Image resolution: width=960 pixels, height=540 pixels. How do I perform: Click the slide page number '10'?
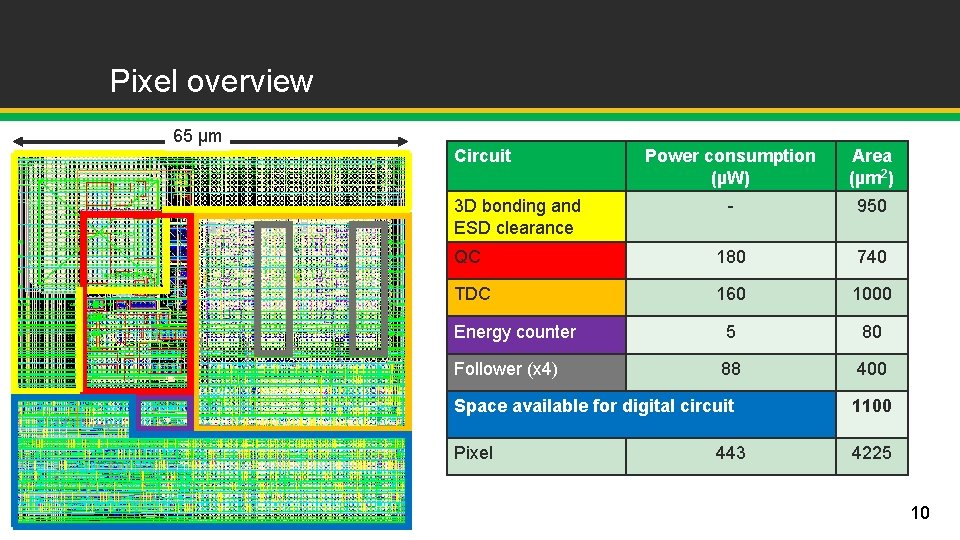[920, 512]
